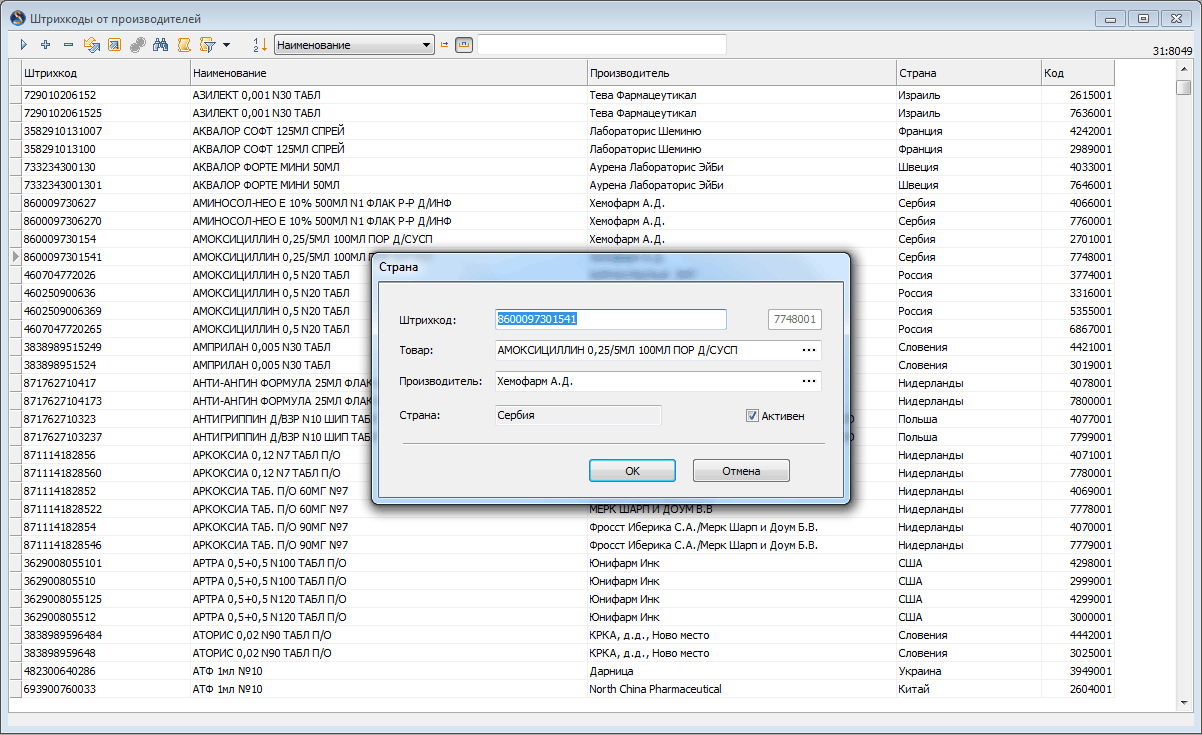1202x735 pixels.
Task: Click Нидерланды cell for code 4078001
Action: (968, 383)
